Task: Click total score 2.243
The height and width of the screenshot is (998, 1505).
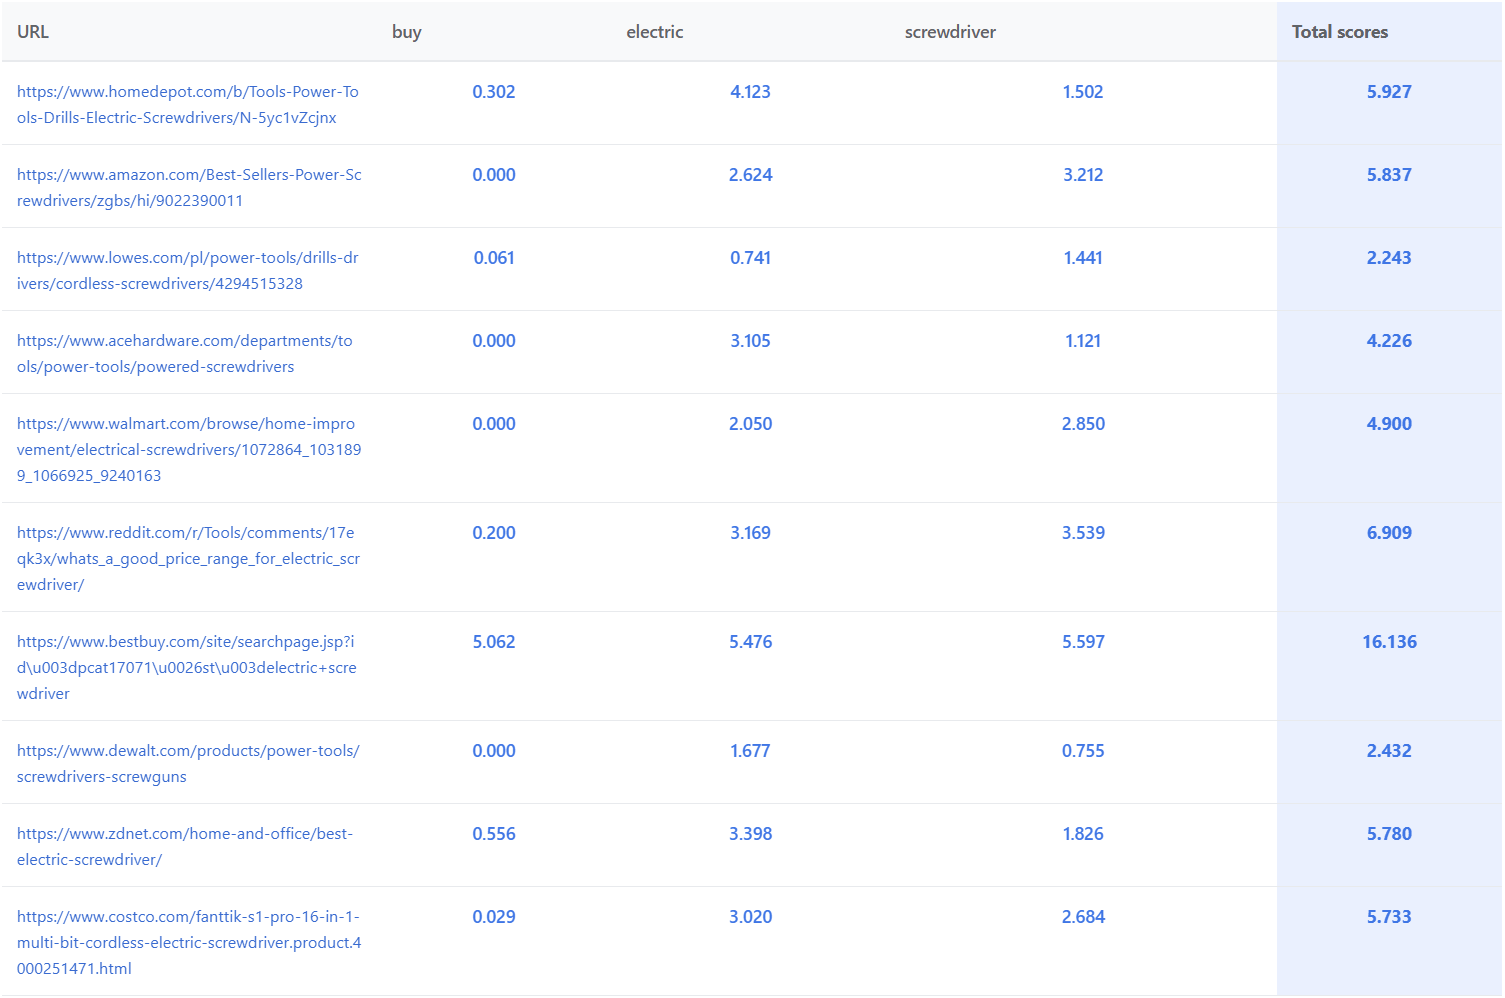Action: [1389, 258]
